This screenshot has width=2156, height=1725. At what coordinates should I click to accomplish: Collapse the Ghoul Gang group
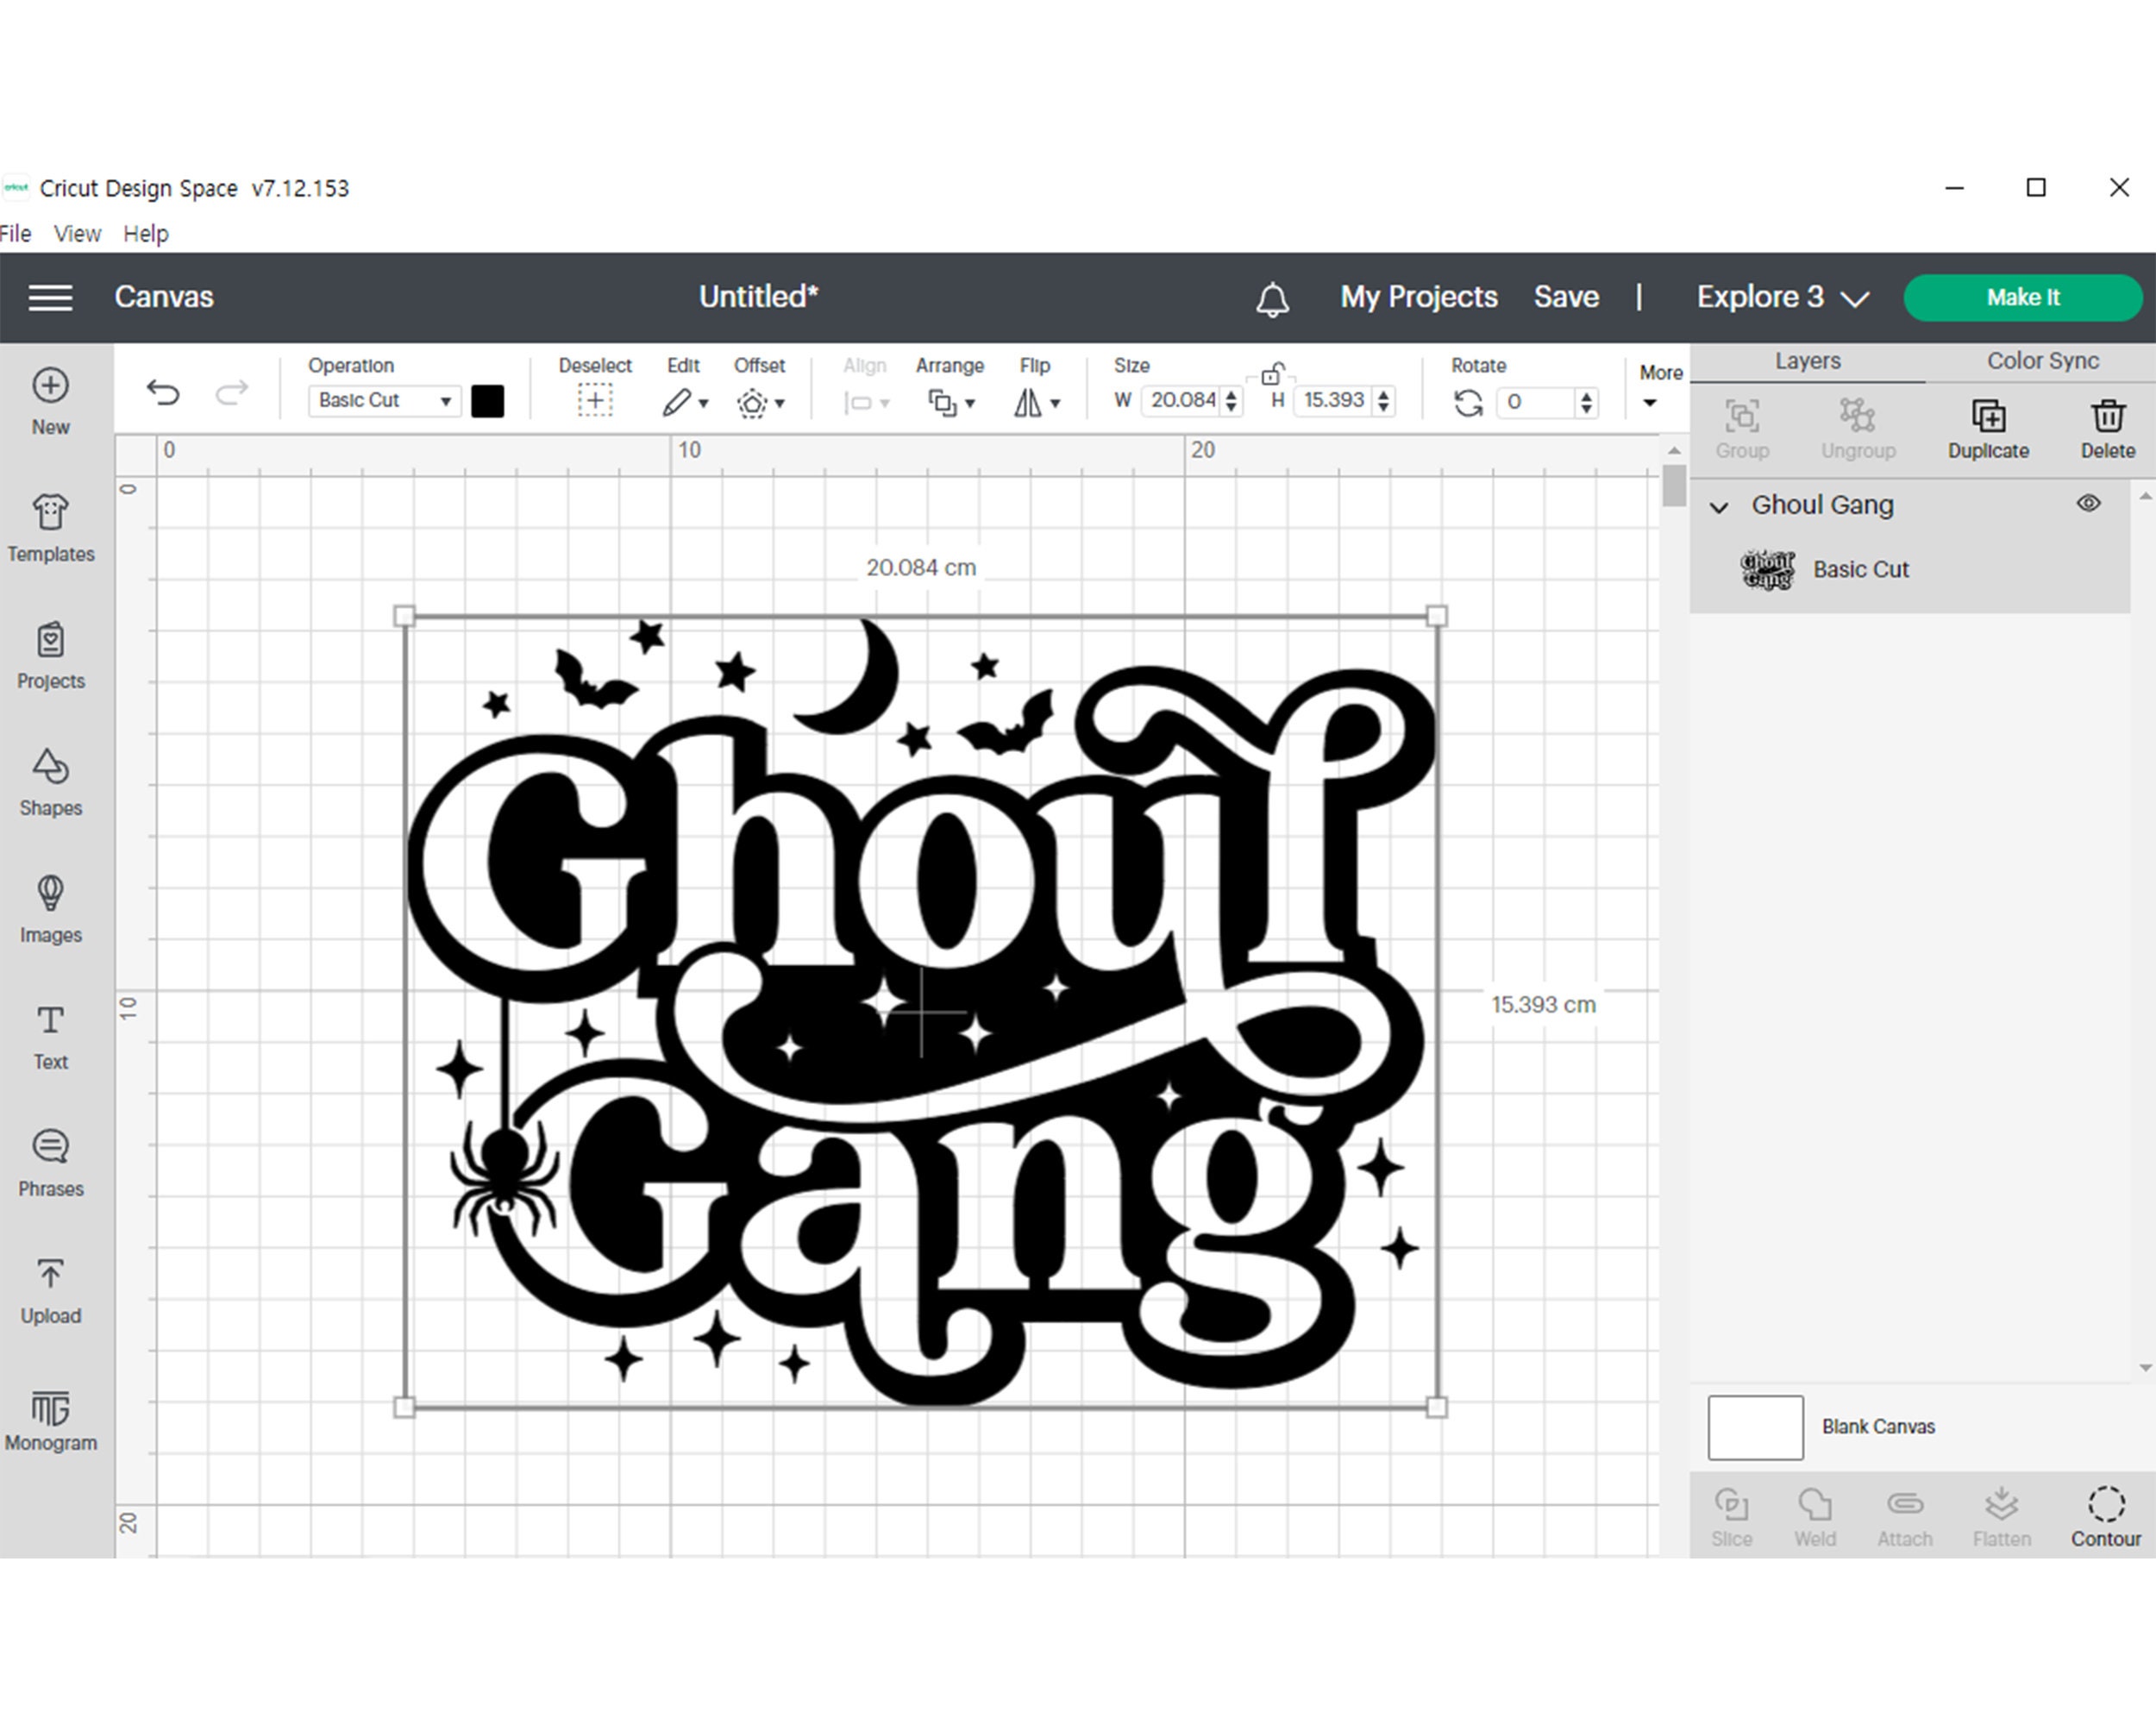[x=1721, y=508]
